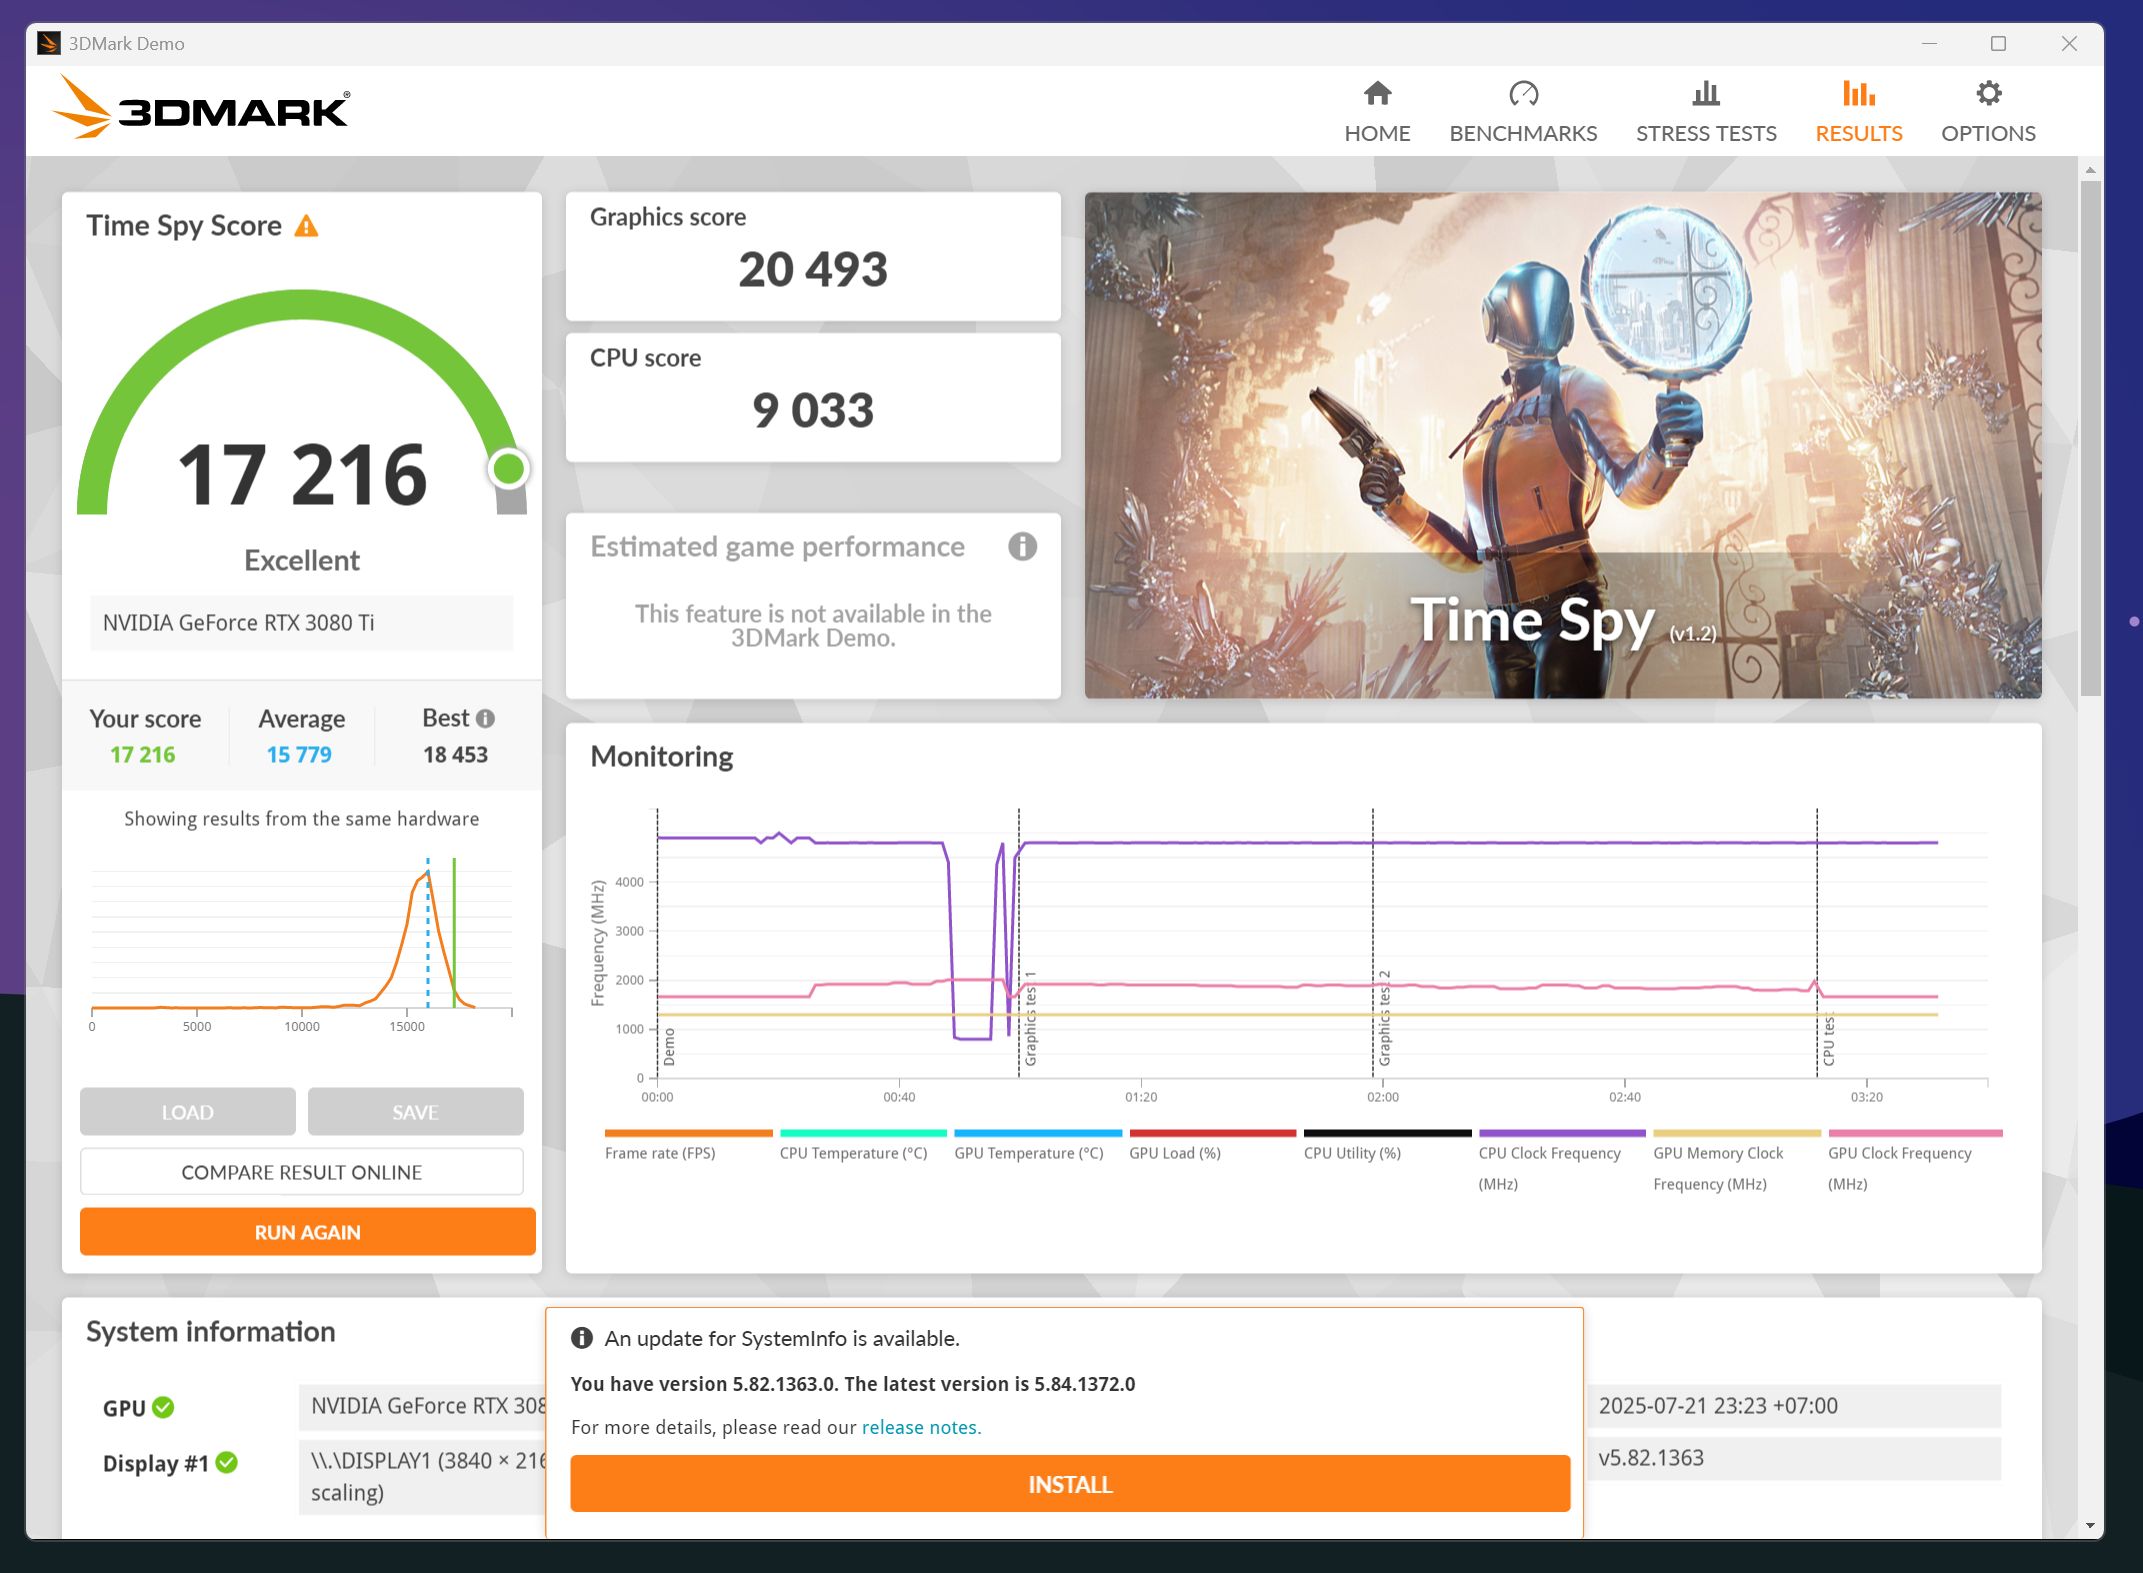Click the Time Spy benchmark artwork thumbnail

1562,445
